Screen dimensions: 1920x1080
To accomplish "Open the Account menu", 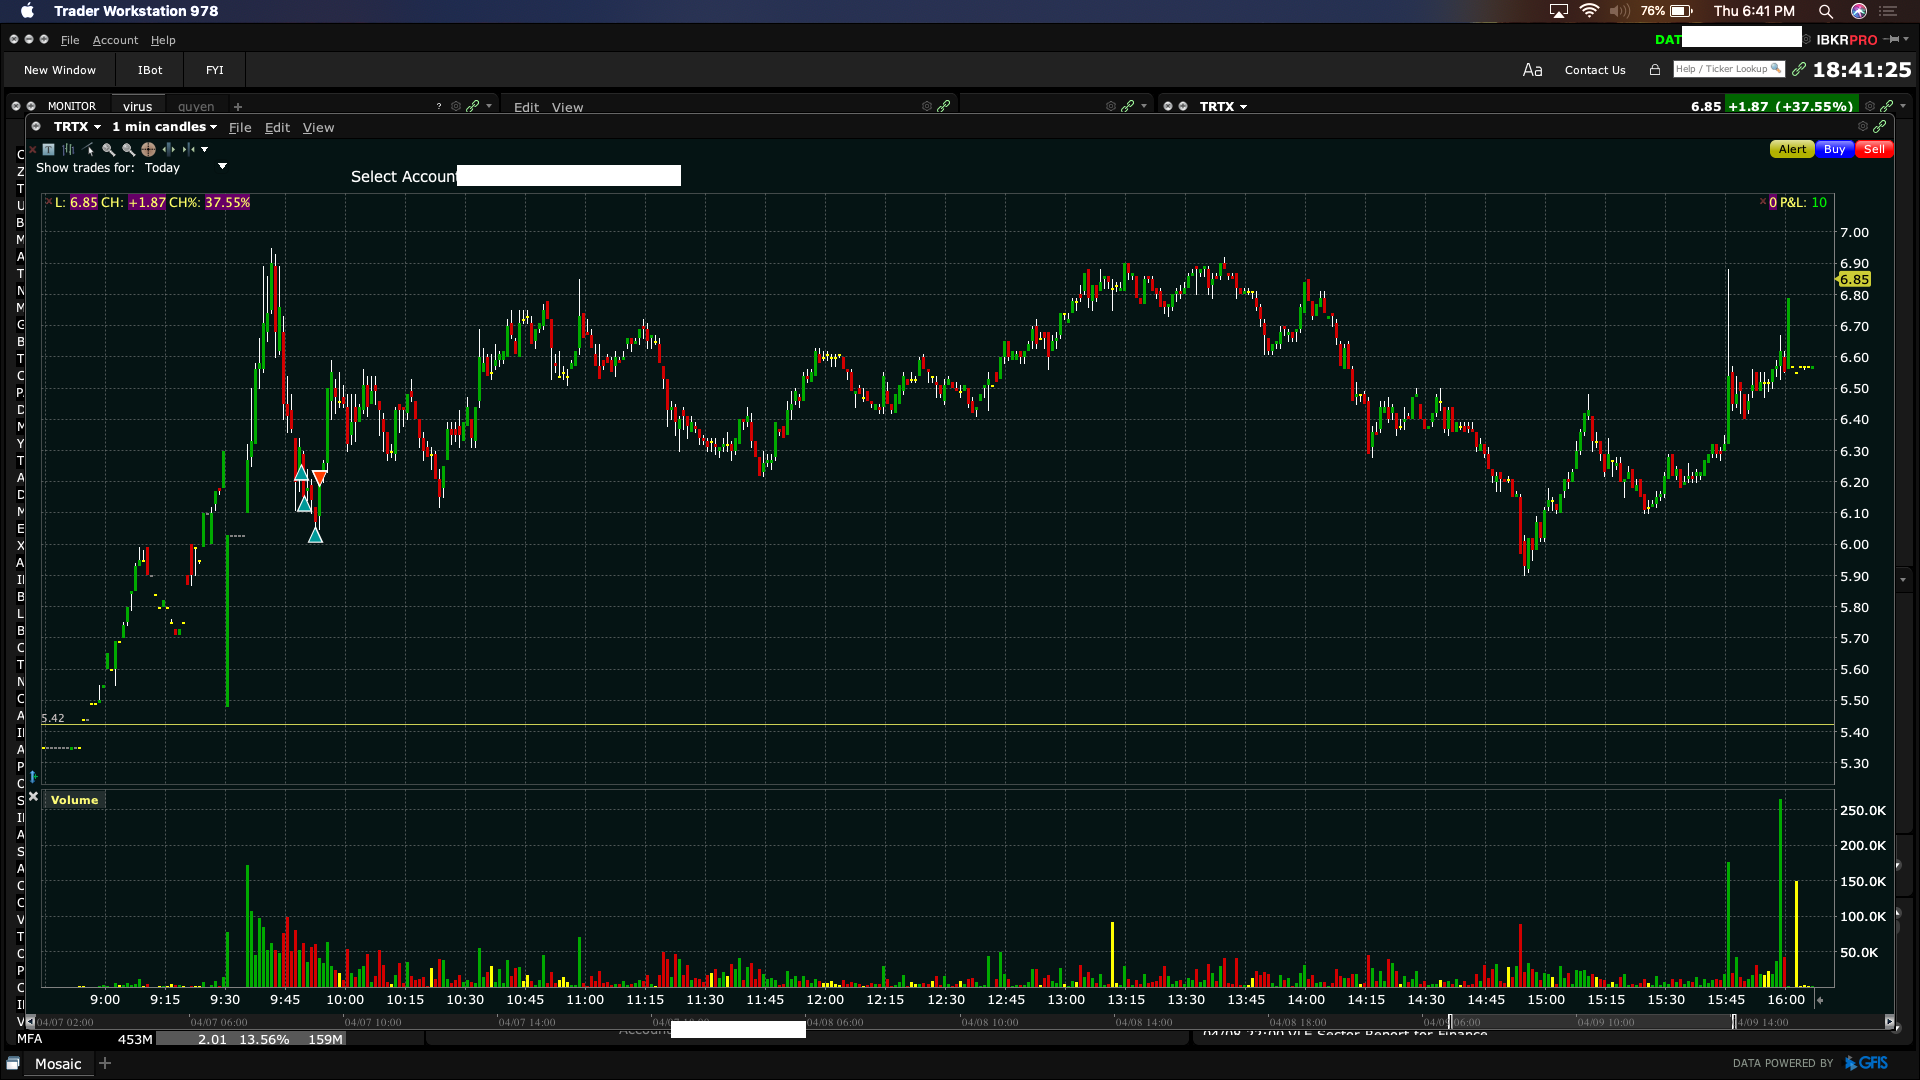I will (115, 40).
